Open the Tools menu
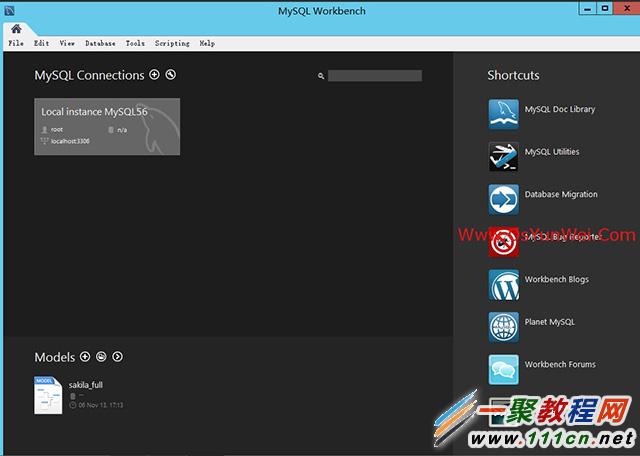 point(135,43)
